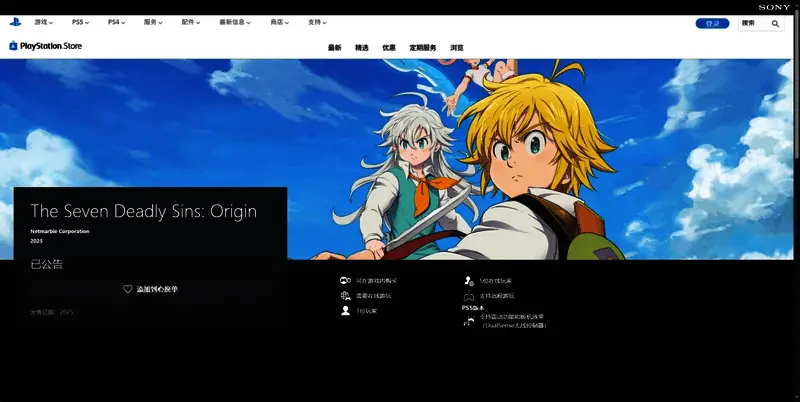Expand the 游戏 dropdown menu
Viewport: 800px width, 402px height.
pos(44,22)
